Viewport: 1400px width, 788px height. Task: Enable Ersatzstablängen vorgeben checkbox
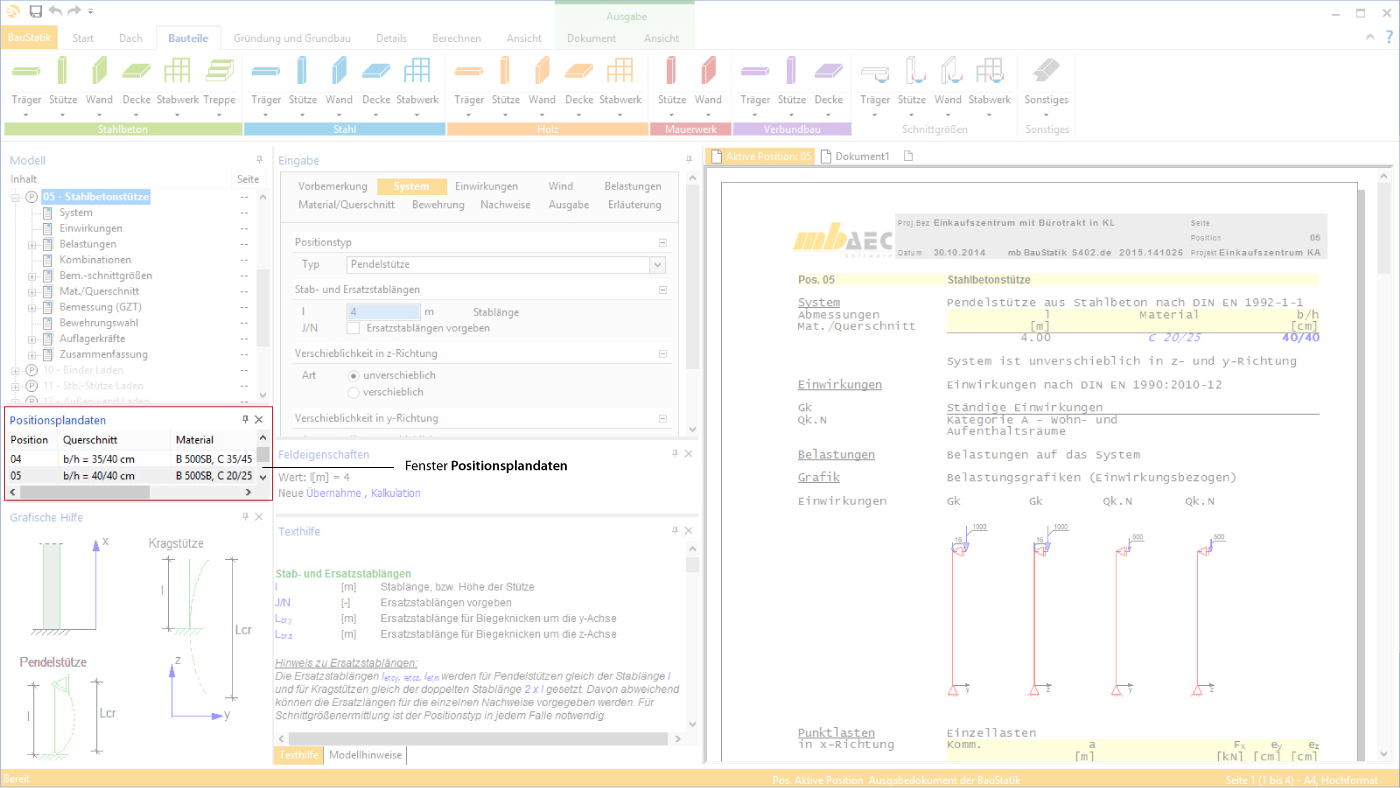(x=353, y=328)
